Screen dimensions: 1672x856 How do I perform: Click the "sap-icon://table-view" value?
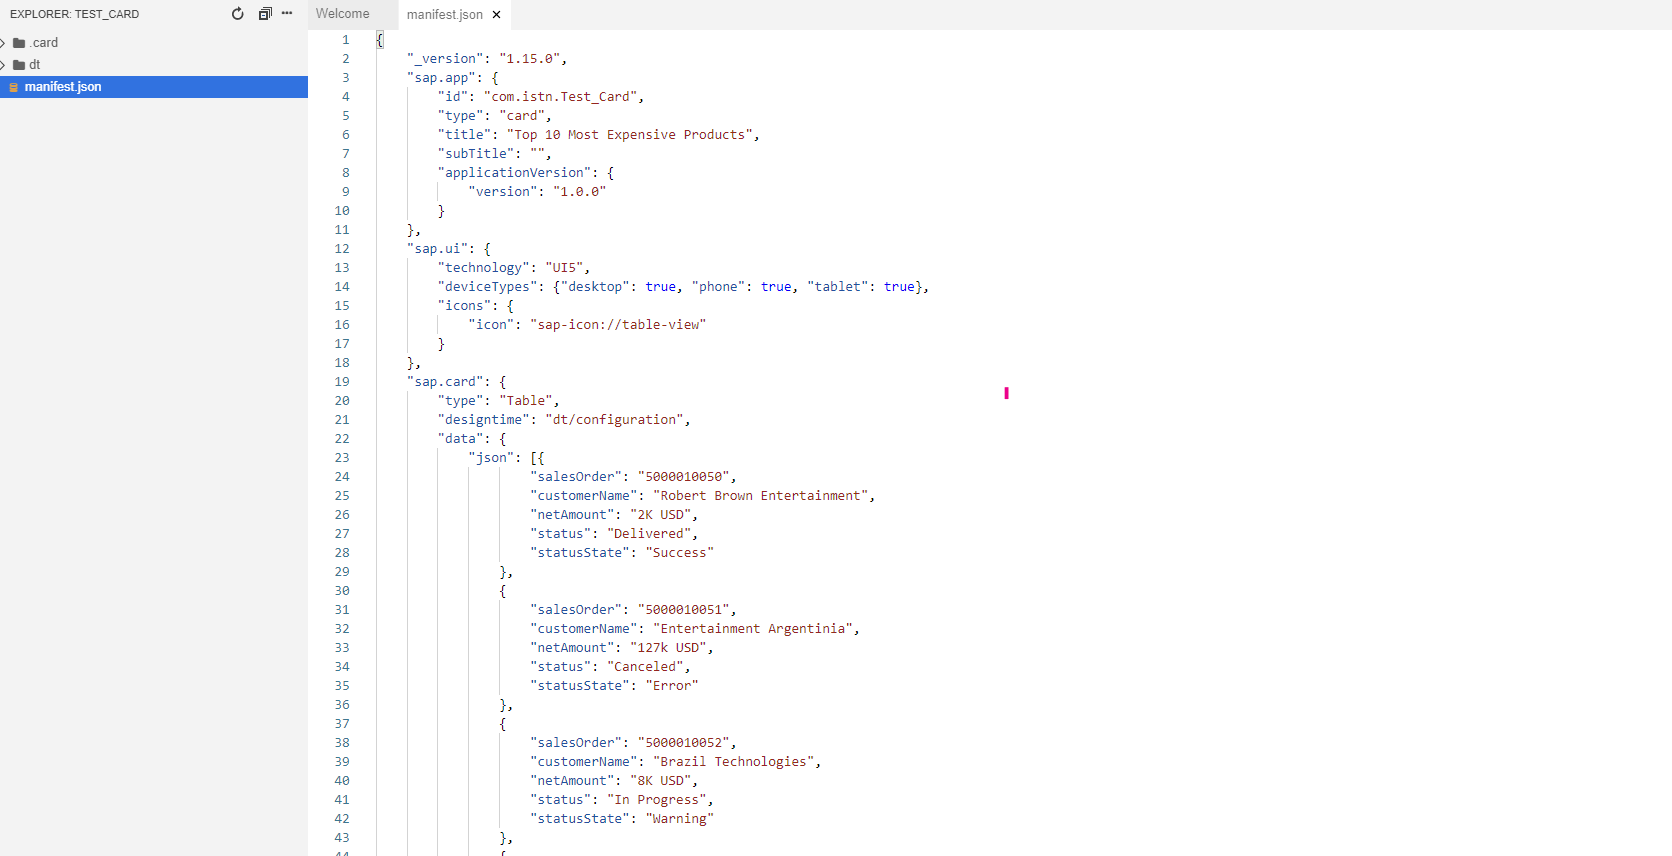click(618, 325)
